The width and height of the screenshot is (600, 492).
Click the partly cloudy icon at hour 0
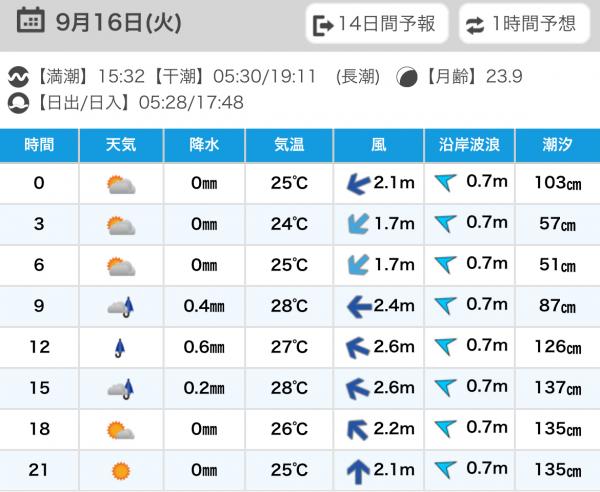point(121,184)
